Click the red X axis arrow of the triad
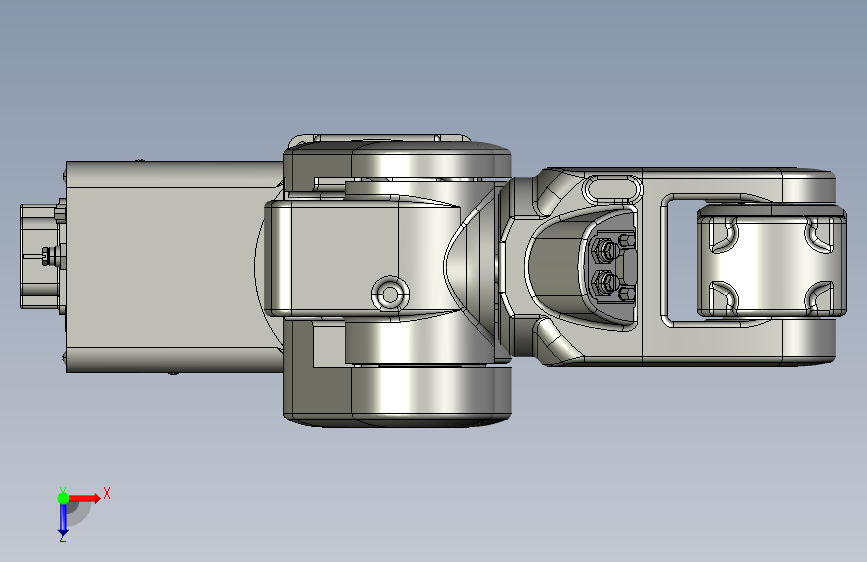The image size is (867, 562). [x=85, y=498]
